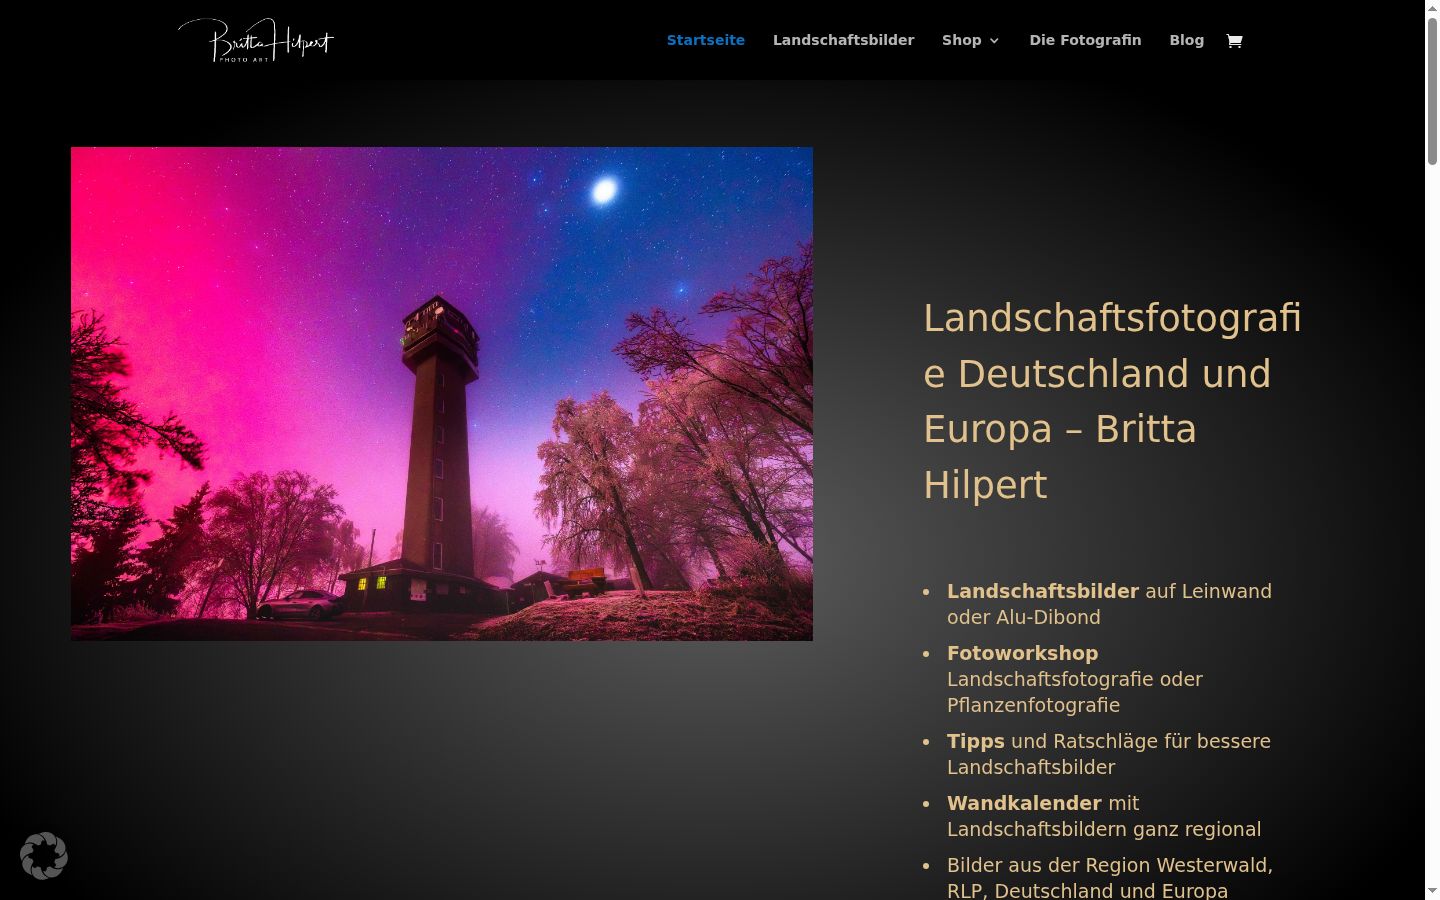Click the bold 'Fotoworkshop' list item text
This screenshot has height=900, width=1440.
[x=1022, y=653]
